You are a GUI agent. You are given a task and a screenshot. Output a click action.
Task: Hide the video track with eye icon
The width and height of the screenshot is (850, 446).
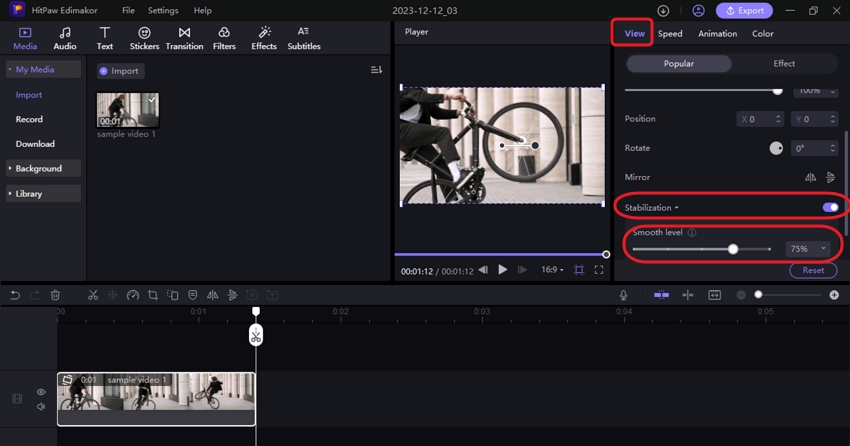click(x=41, y=392)
